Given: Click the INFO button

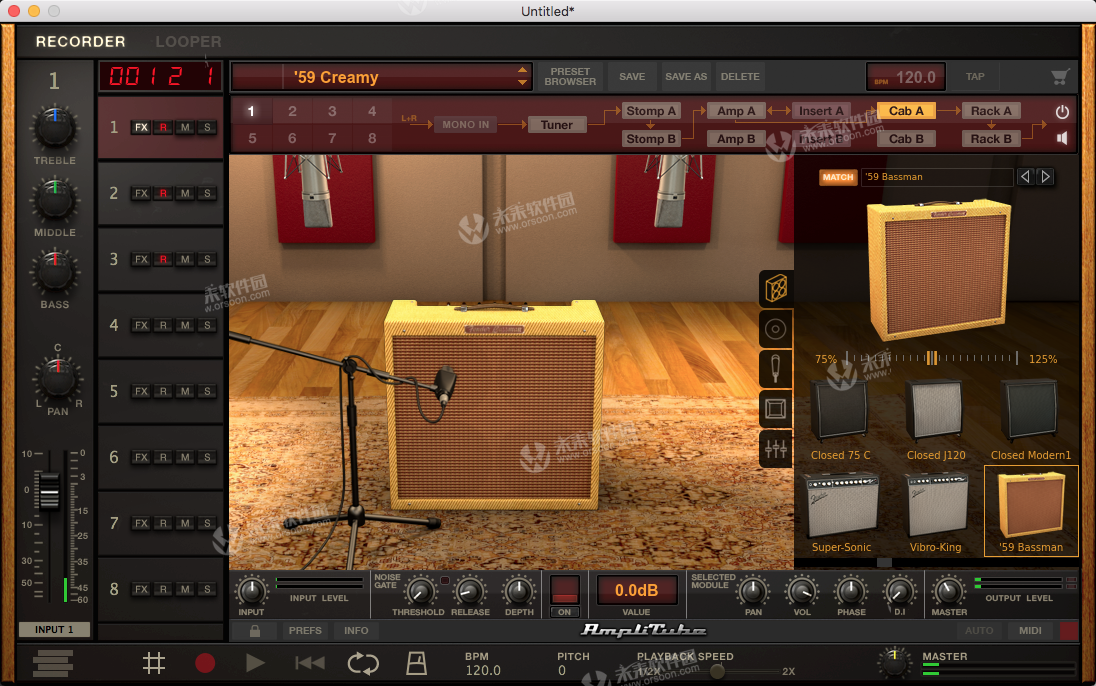Looking at the screenshot, I should coord(356,631).
